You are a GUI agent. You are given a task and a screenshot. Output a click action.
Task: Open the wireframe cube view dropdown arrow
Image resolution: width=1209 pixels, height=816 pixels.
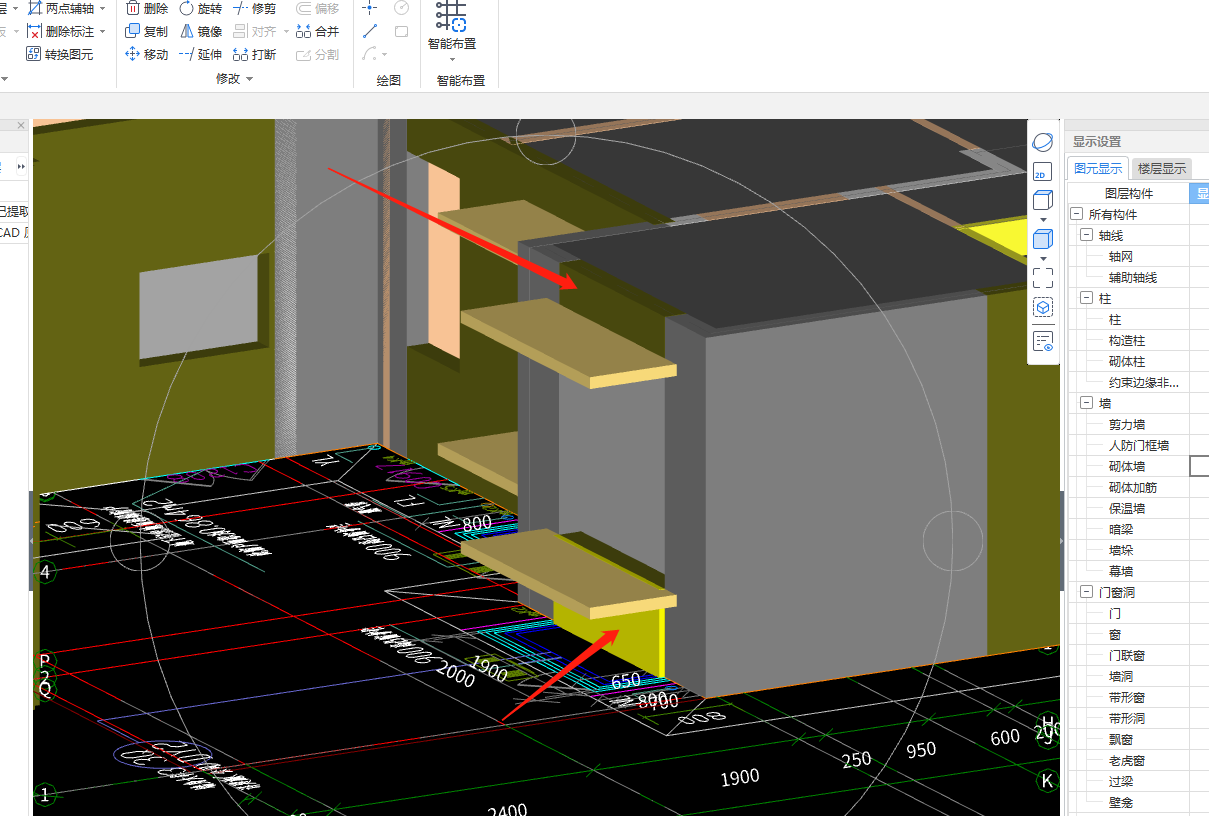(1043, 219)
